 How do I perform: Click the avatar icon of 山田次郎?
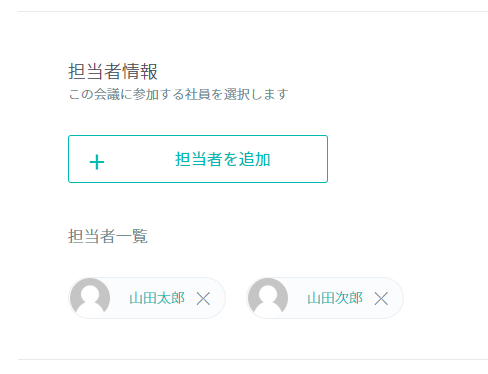pyautogui.click(x=268, y=298)
